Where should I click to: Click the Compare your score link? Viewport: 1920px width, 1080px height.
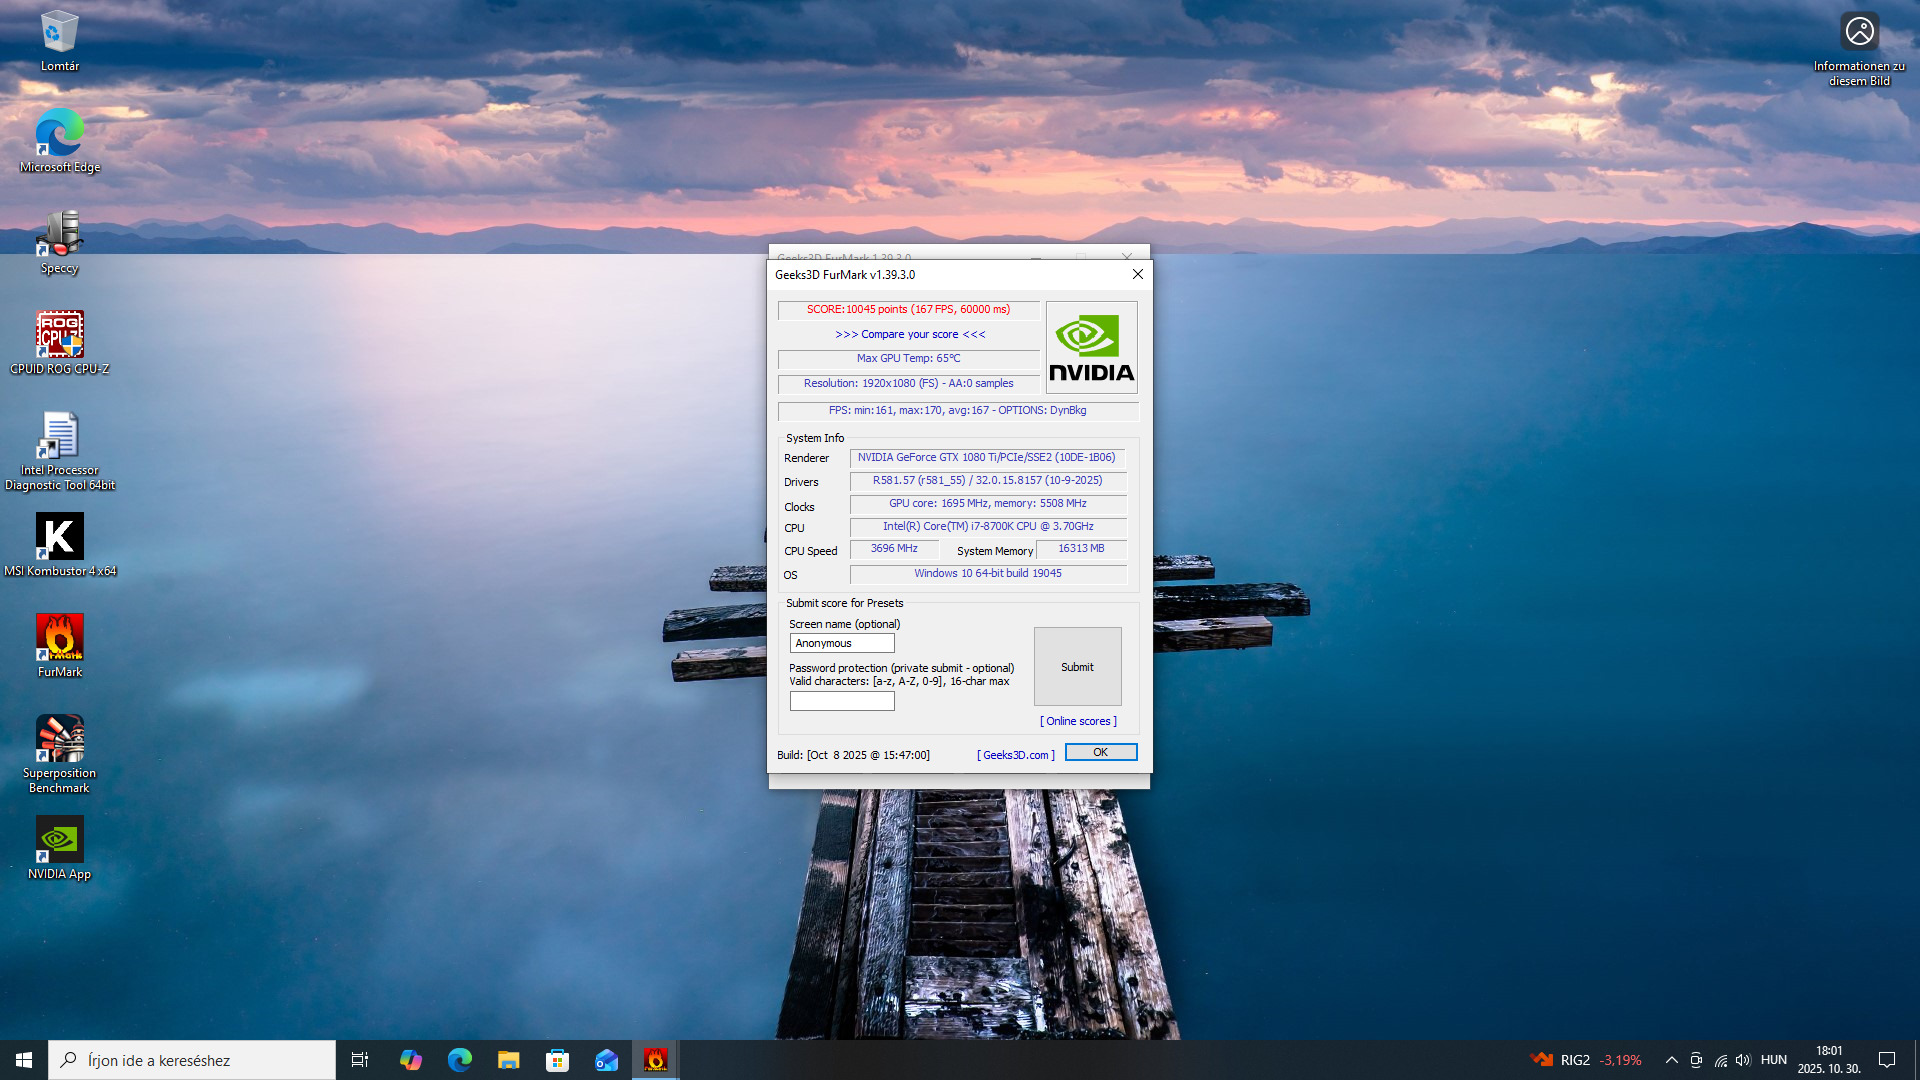pyautogui.click(x=910, y=335)
